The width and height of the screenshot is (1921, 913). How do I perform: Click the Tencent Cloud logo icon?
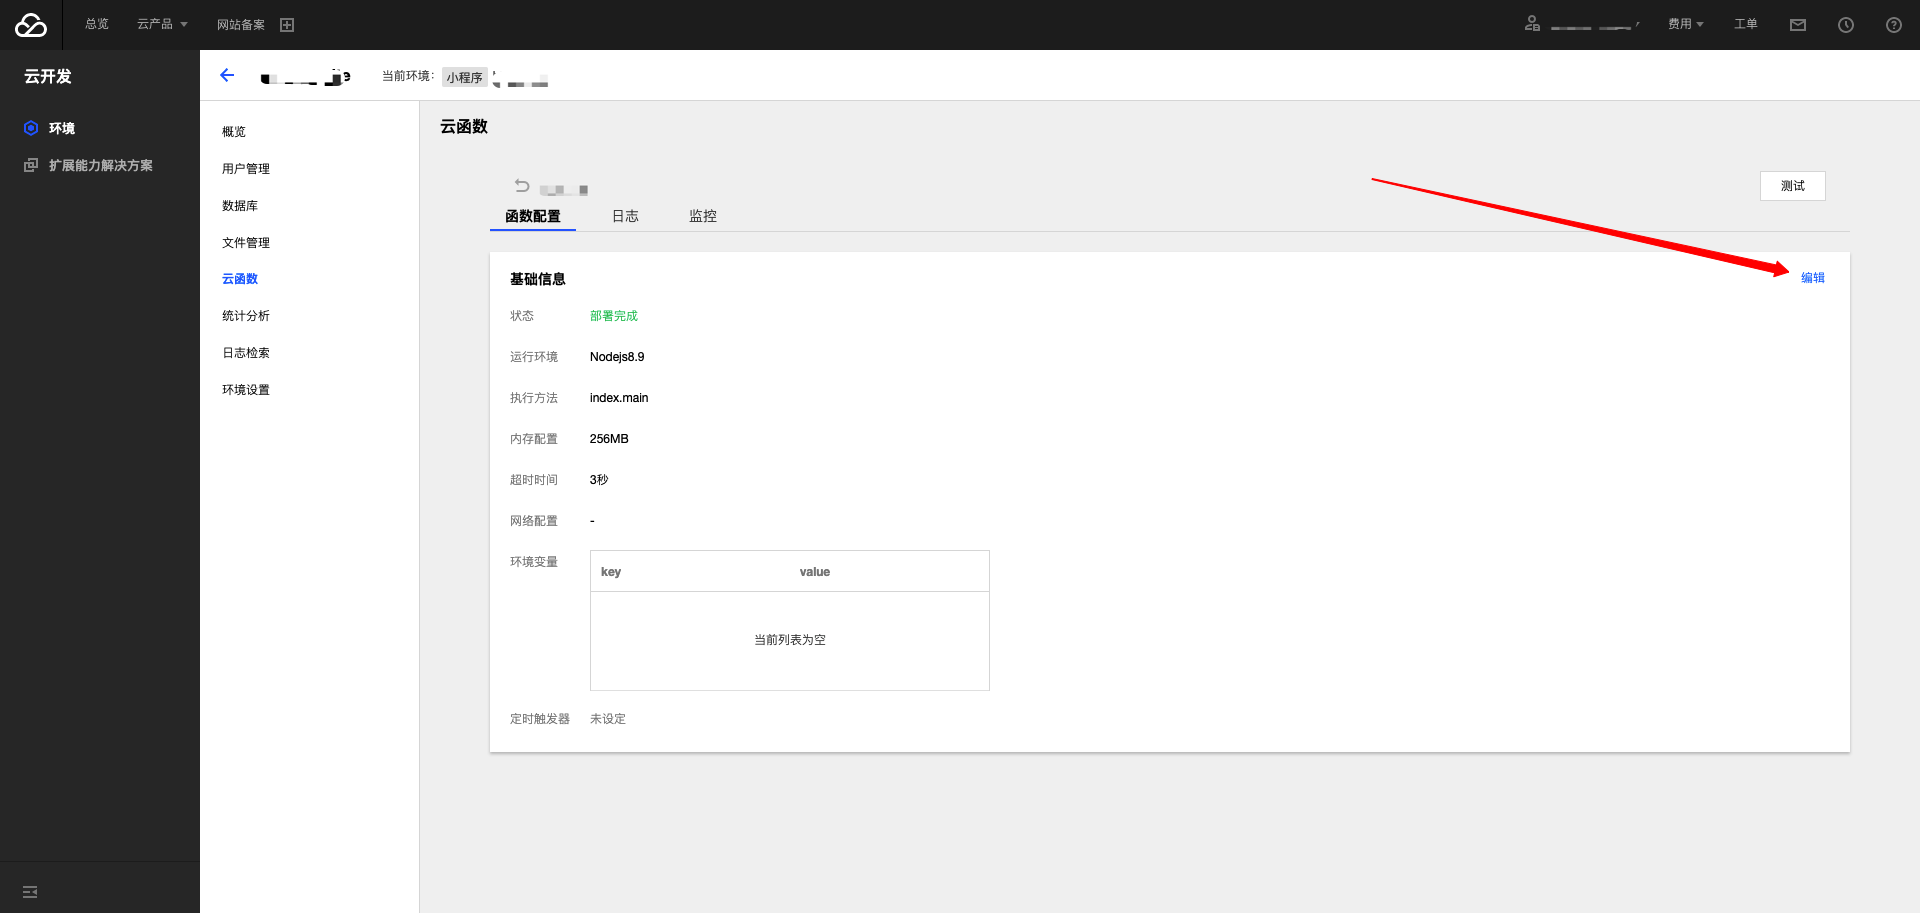[31, 25]
